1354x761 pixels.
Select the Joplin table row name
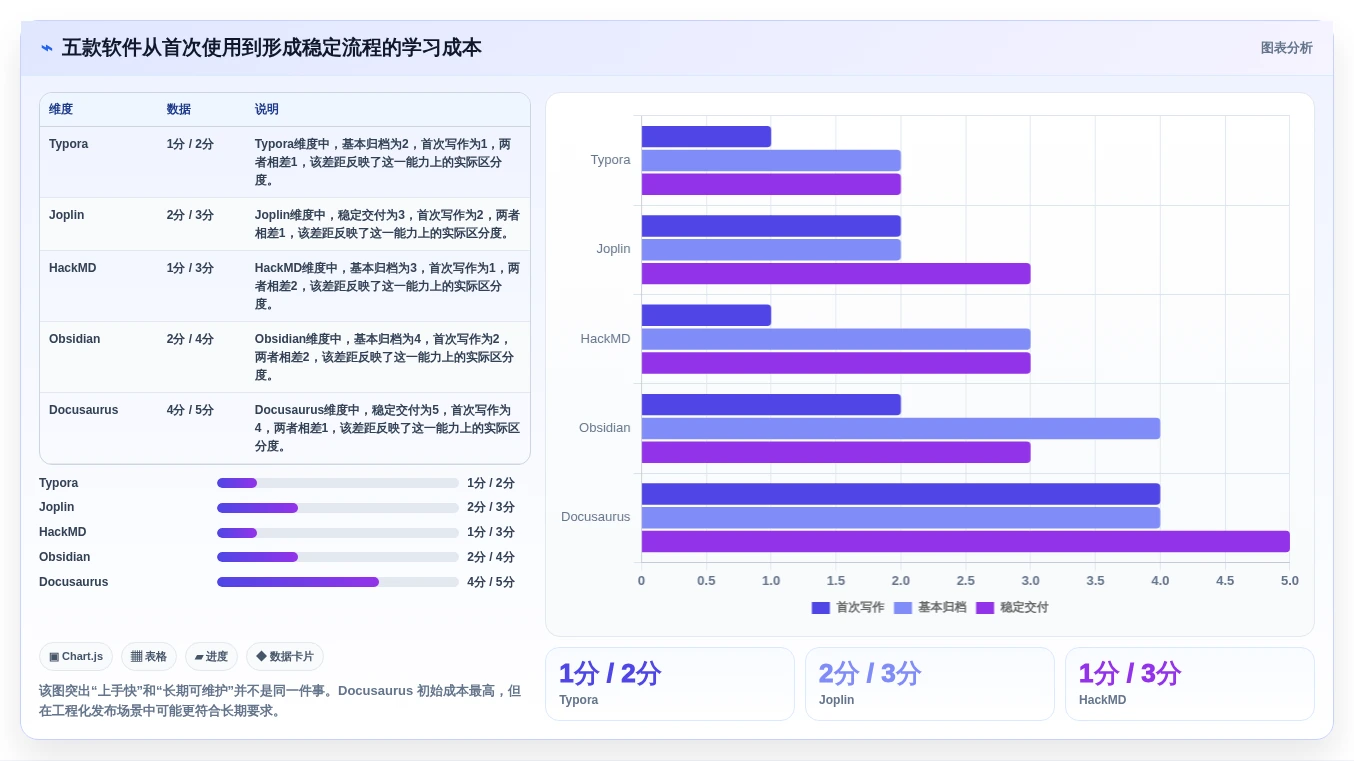click(66, 215)
